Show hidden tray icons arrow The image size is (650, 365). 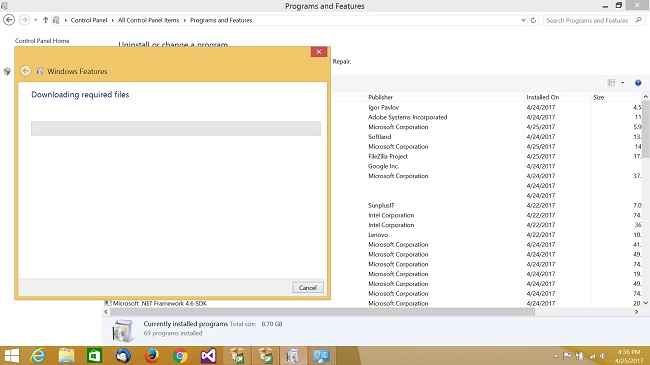coord(555,356)
